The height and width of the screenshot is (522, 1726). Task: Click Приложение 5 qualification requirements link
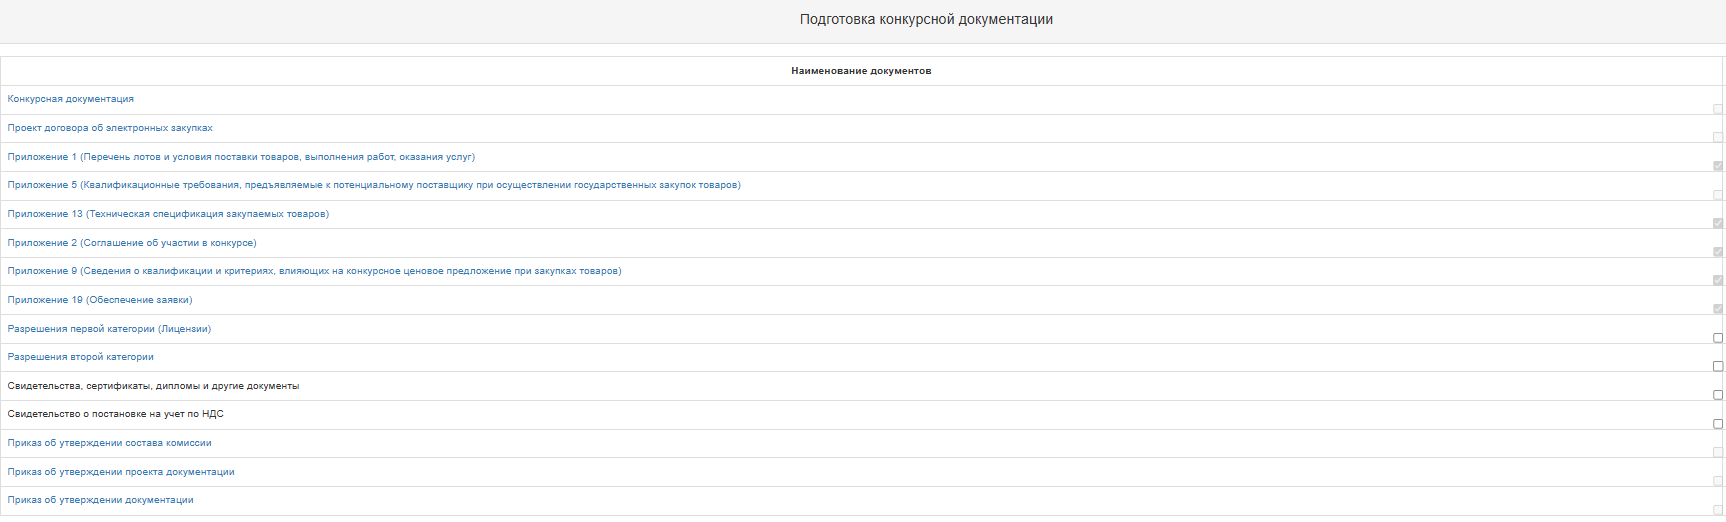click(374, 185)
